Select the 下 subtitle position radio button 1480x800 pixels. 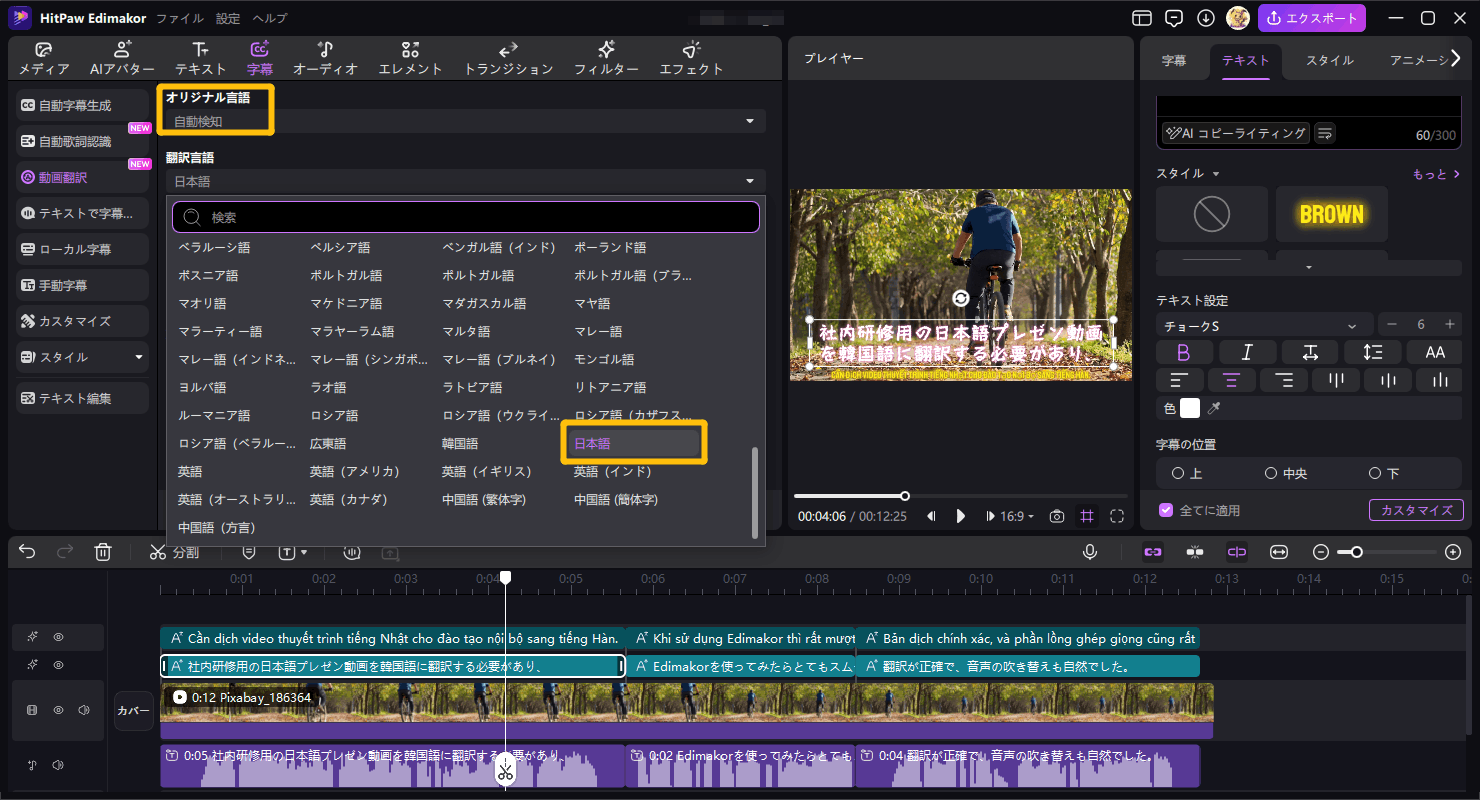pos(1377,473)
